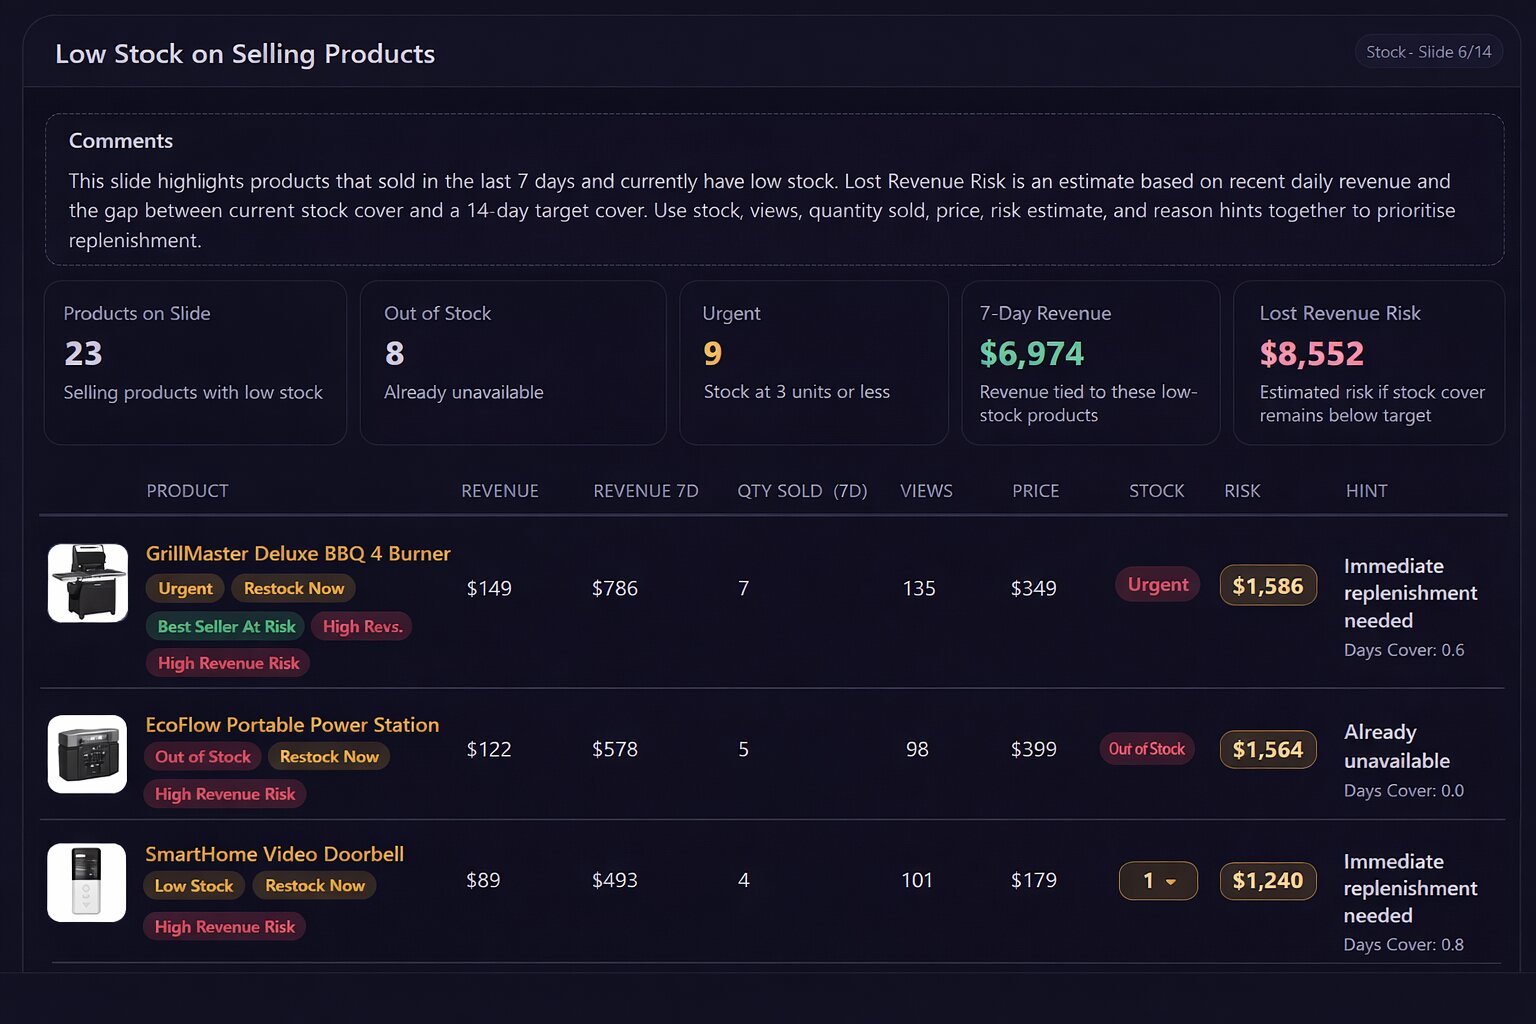This screenshot has height=1024, width=1536.
Task: Click the $1,586 risk badge
Action: point(1268,586)
